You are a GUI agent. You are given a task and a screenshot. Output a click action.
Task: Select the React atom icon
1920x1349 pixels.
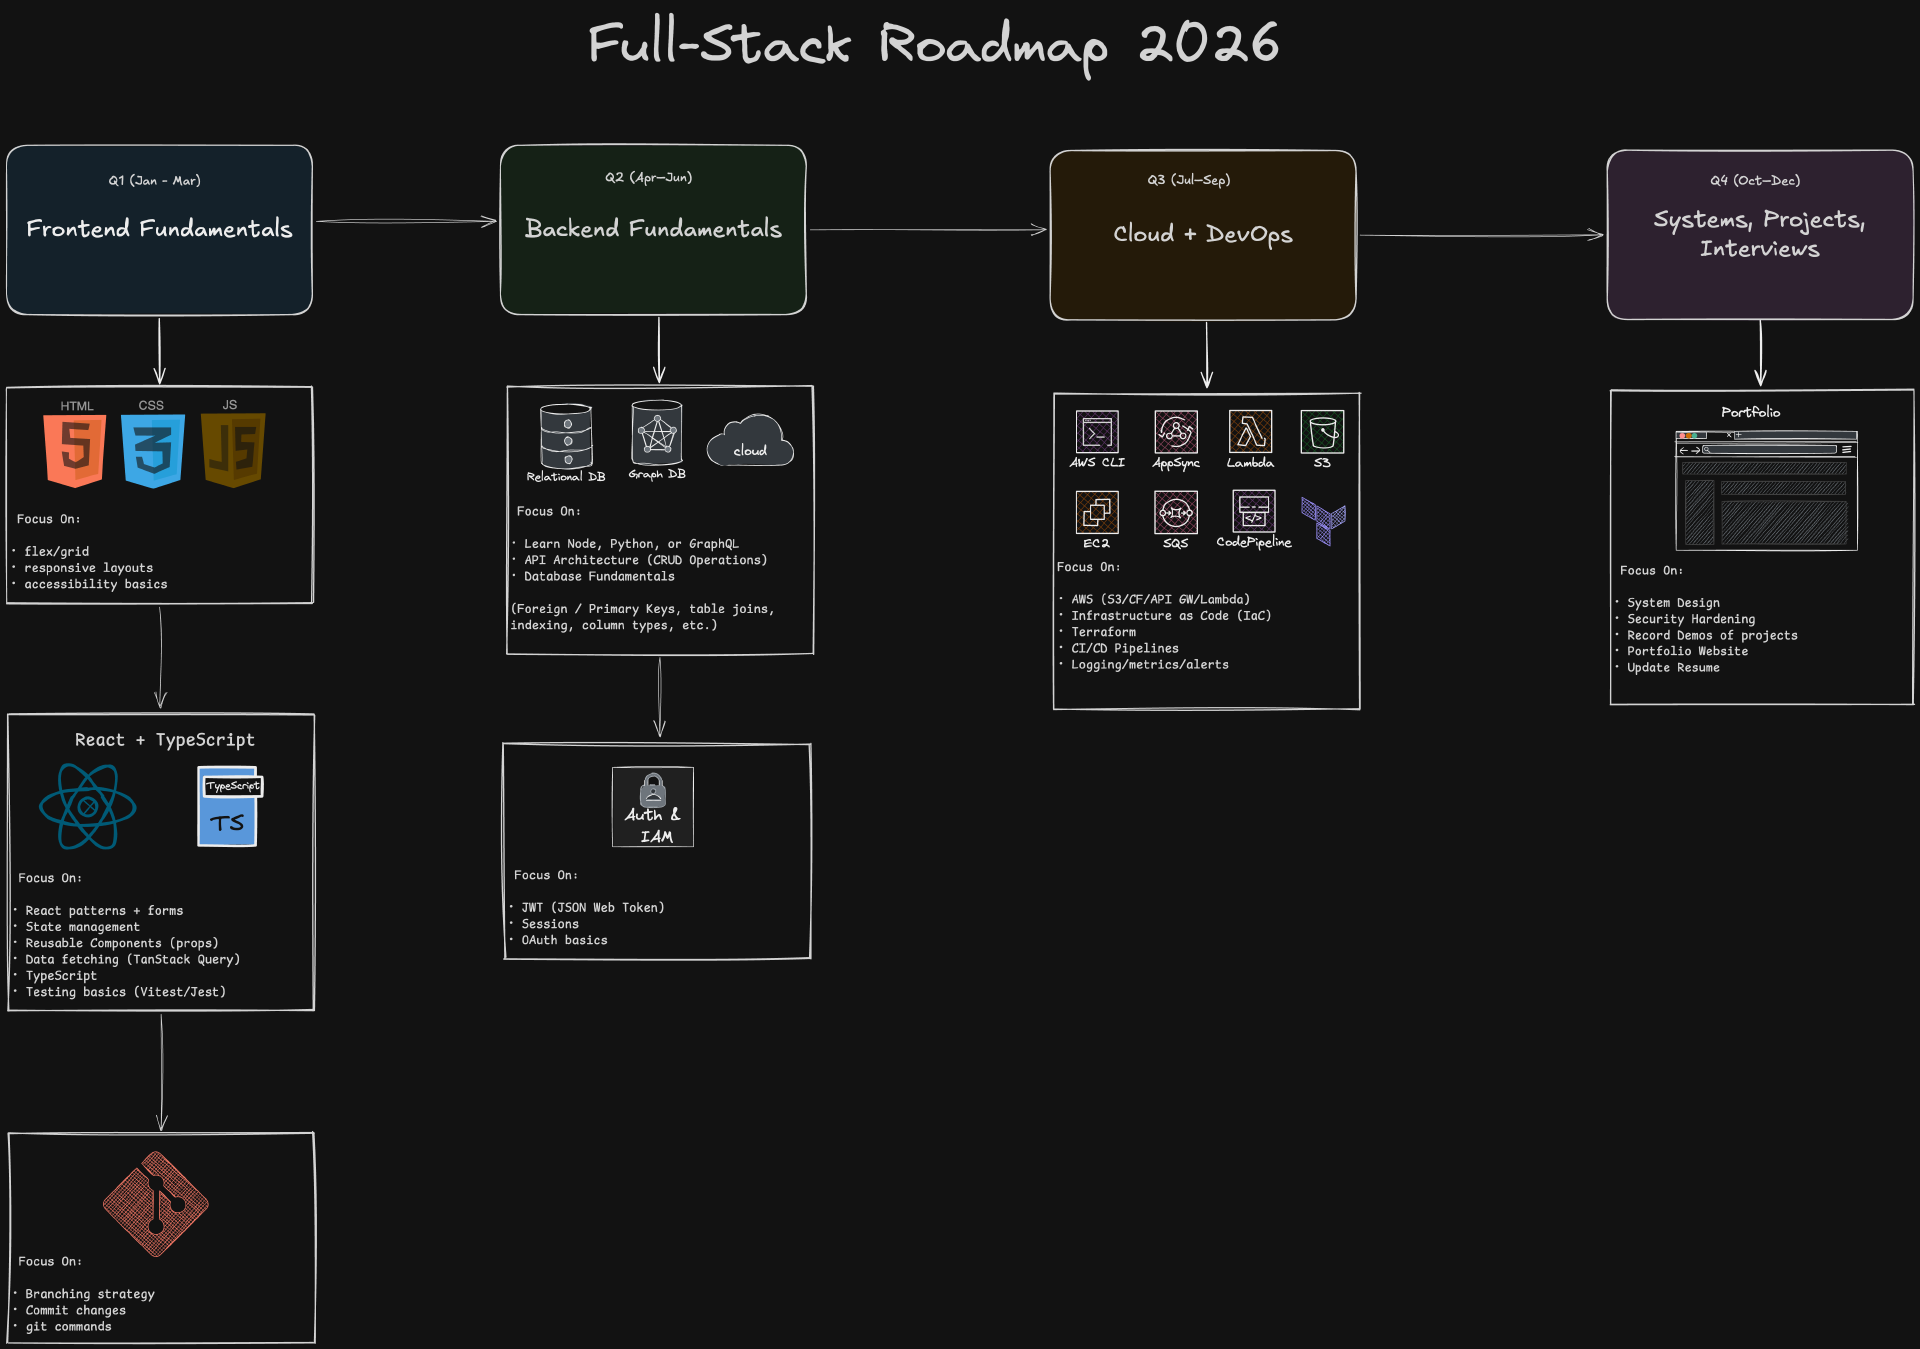(88, 807)
